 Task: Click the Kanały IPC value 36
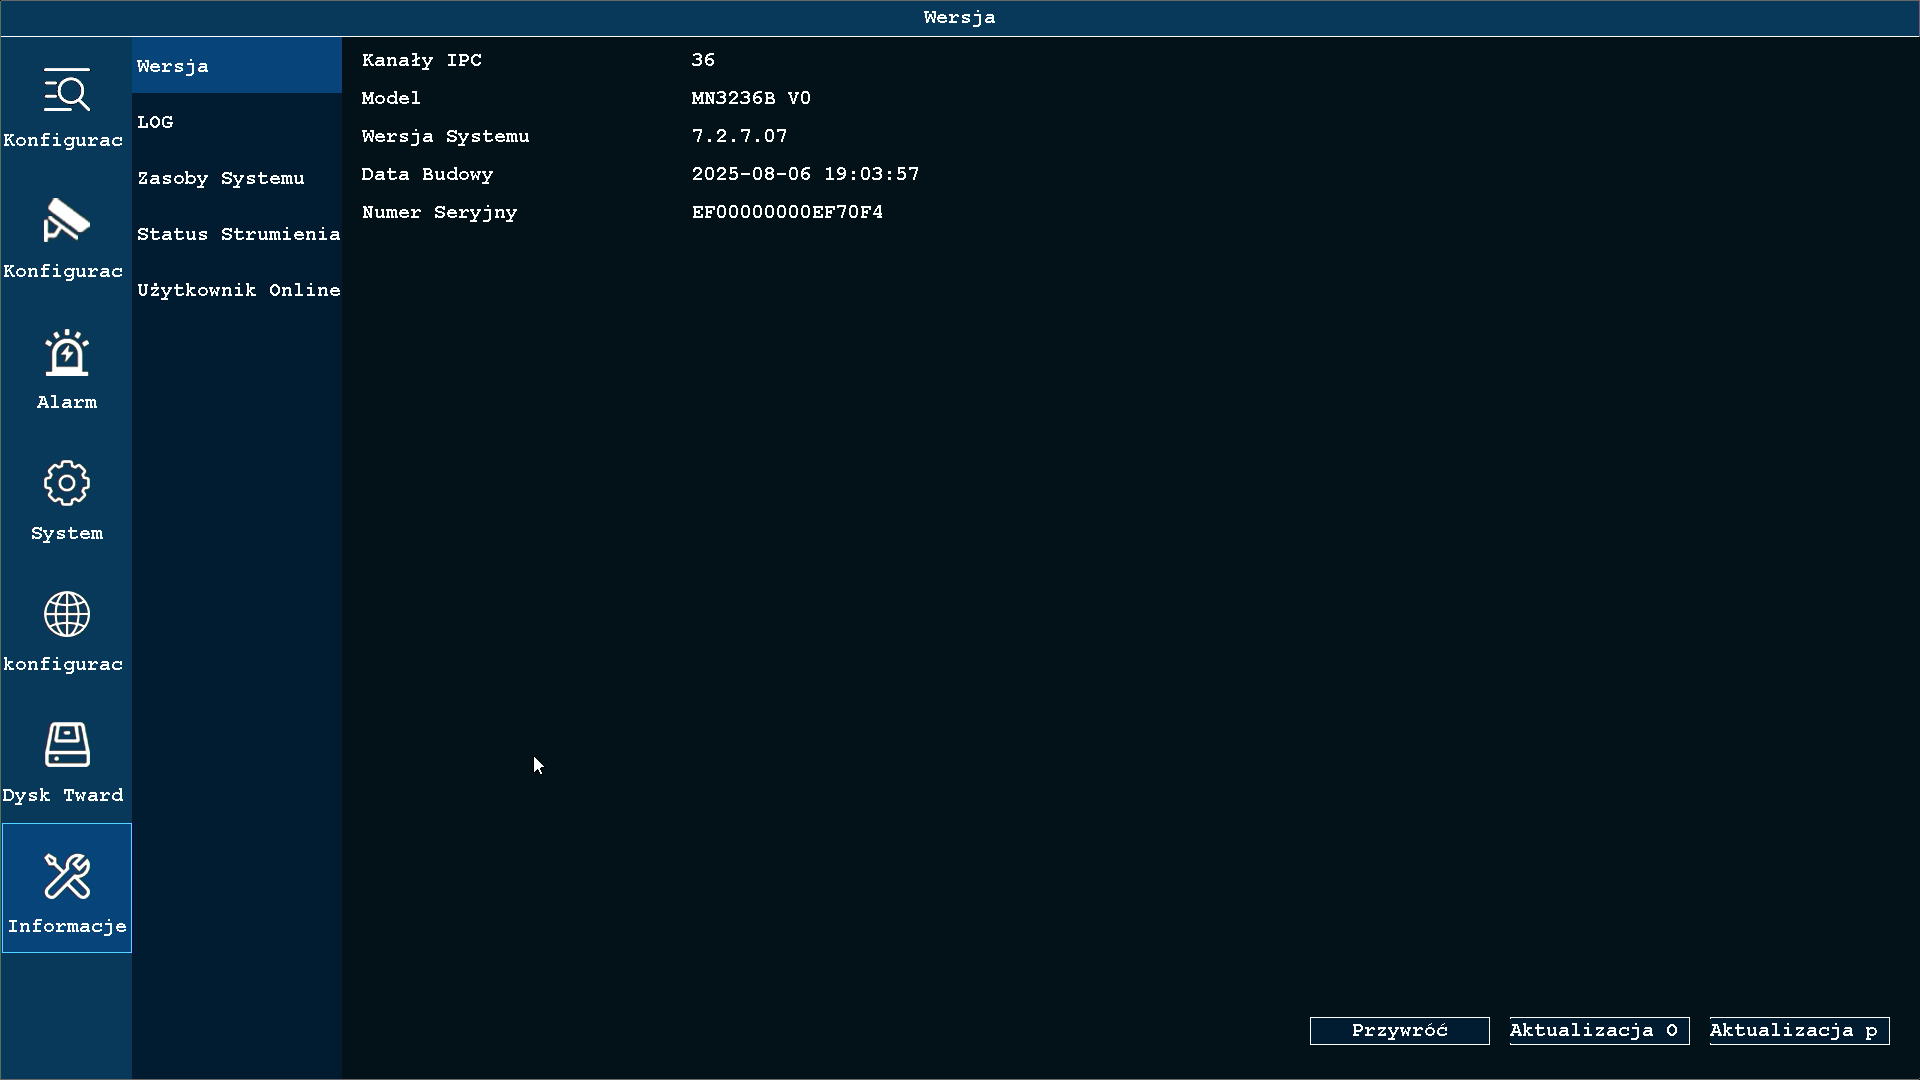(x=703, y=60)
